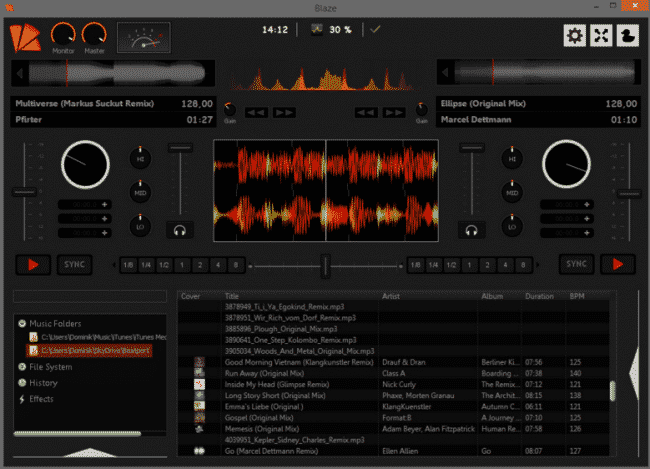Click the fullscreen expand arrows icon
The image size is (650, 469).
(602, 36)
